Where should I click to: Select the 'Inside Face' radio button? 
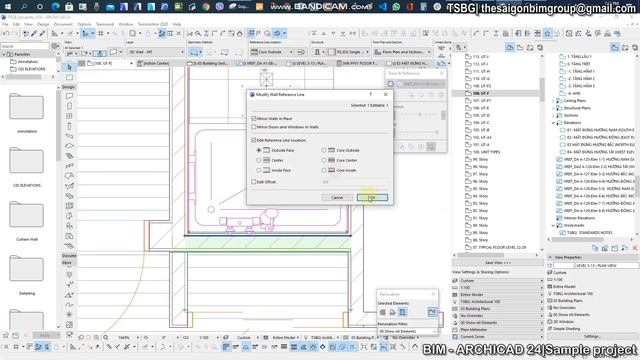[x=259, y=170]
